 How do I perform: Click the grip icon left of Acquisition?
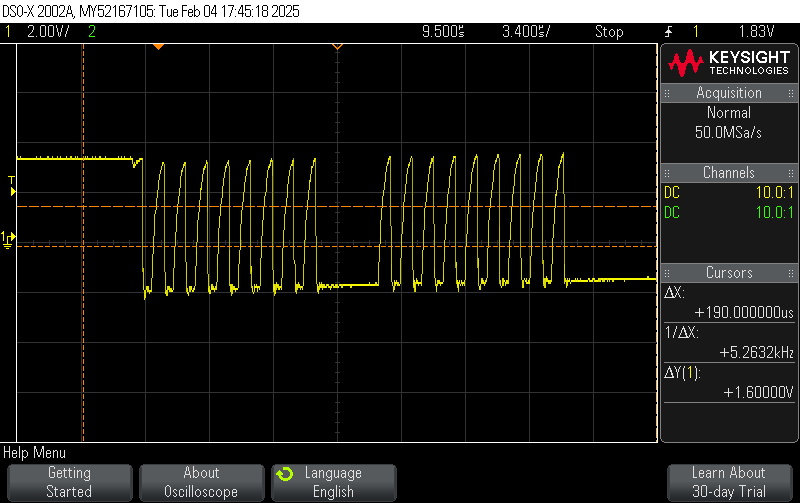tap(669, 93)
